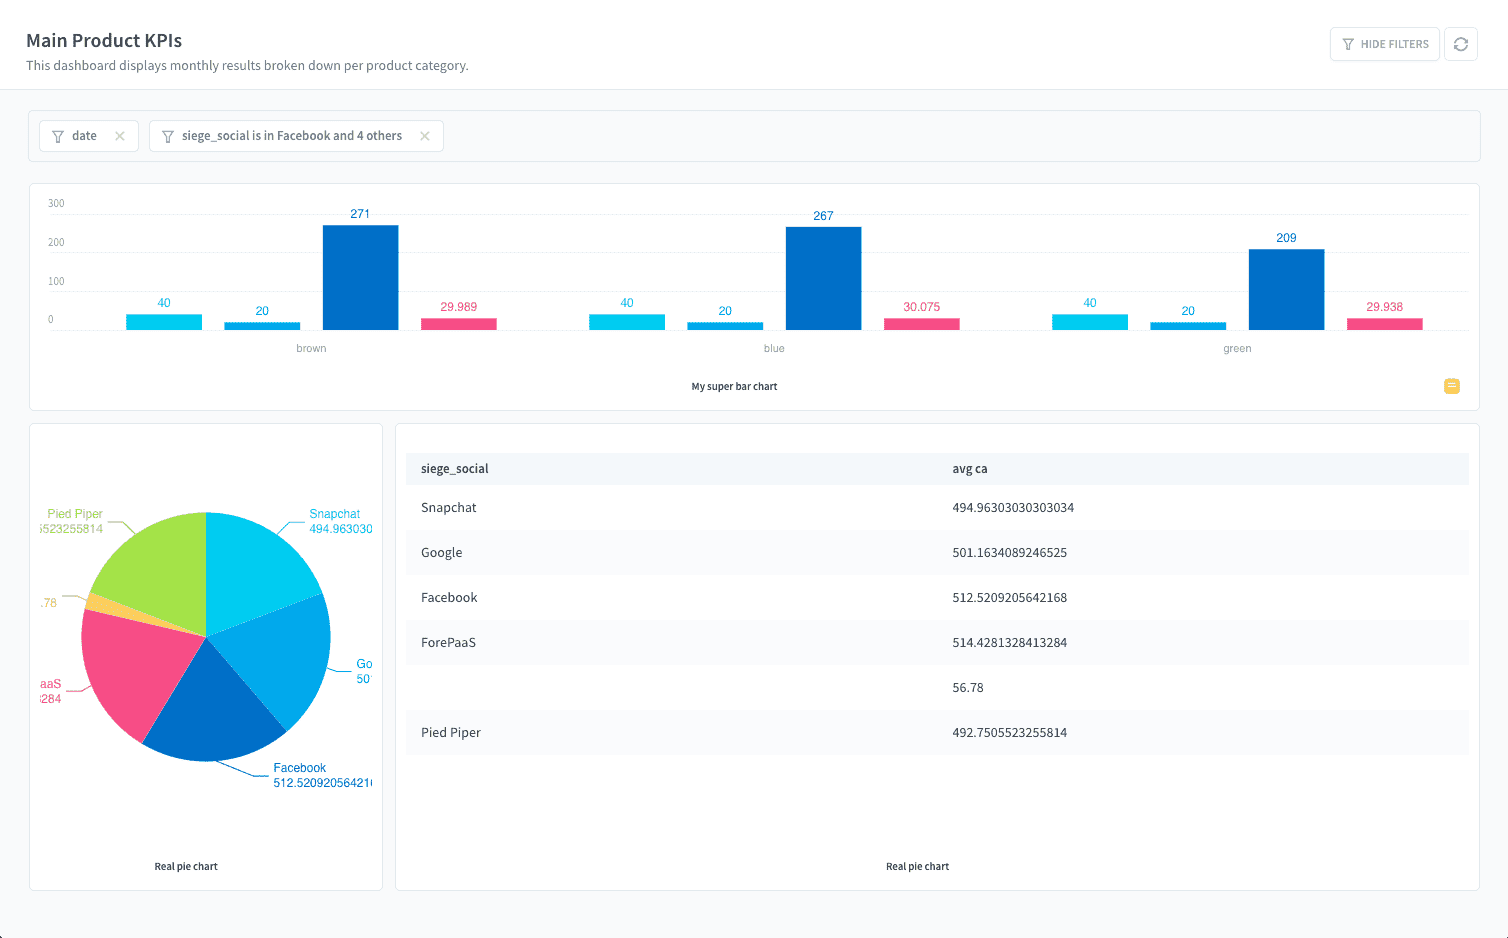
Task: Click the funnel icon in siege_social filter
Action: point(168,136)
